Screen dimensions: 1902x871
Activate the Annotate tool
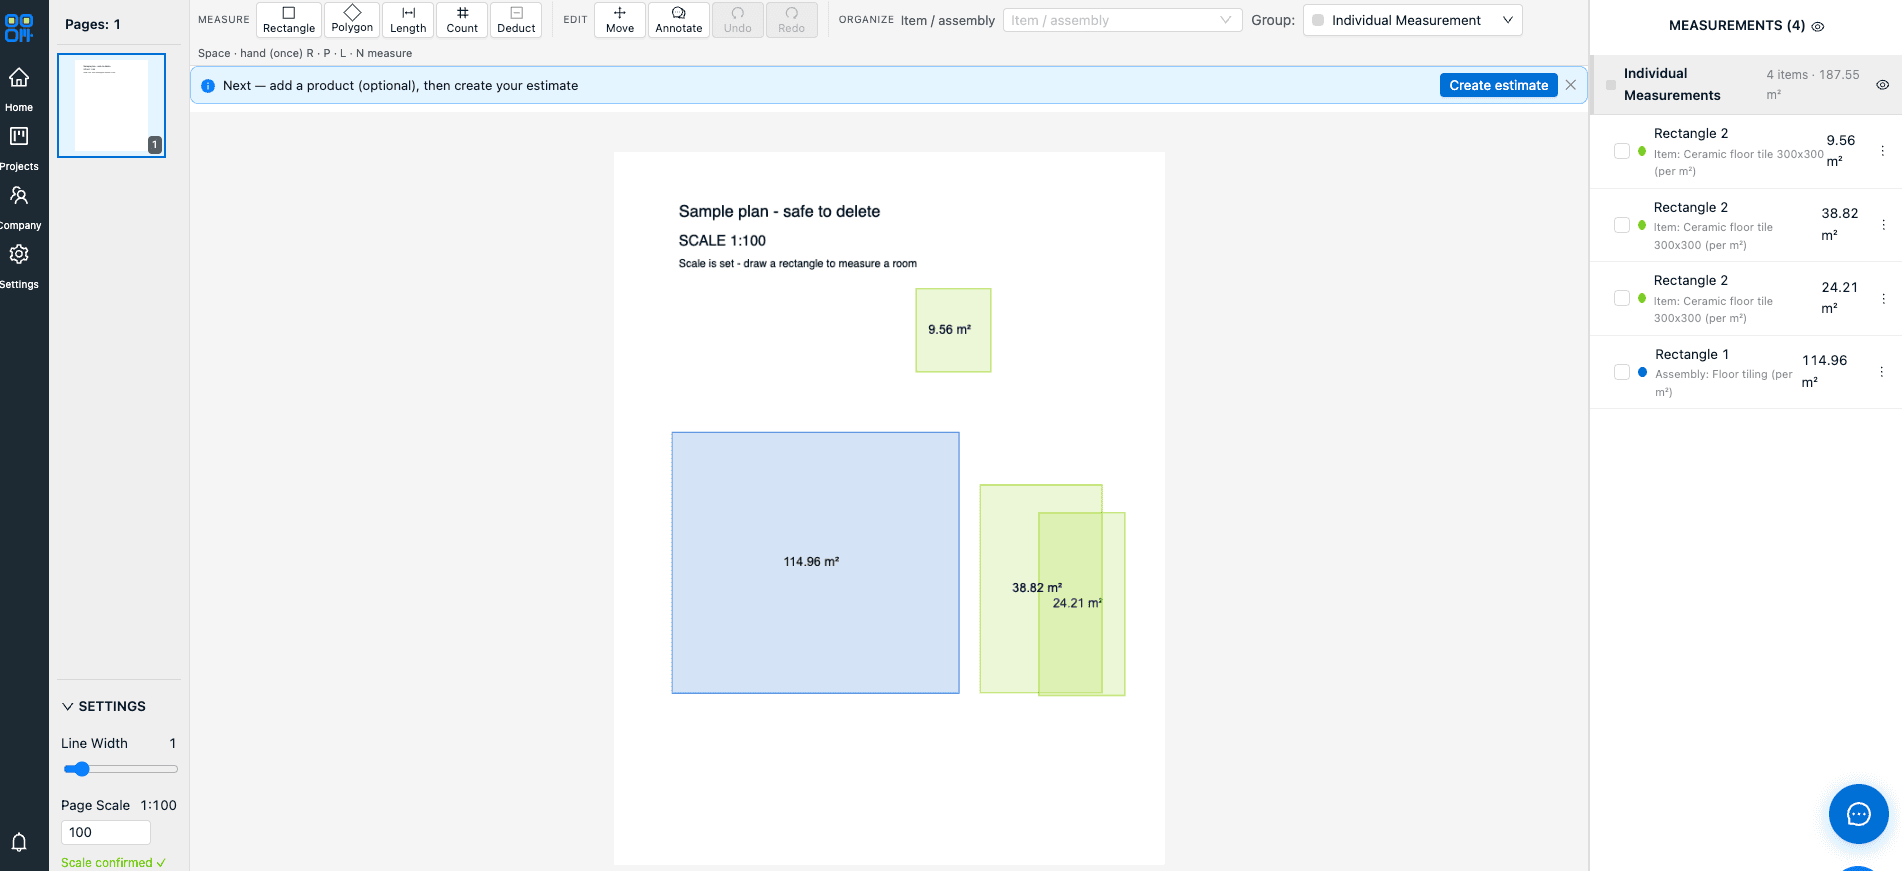pyautogui.click(x=679, y=20)
